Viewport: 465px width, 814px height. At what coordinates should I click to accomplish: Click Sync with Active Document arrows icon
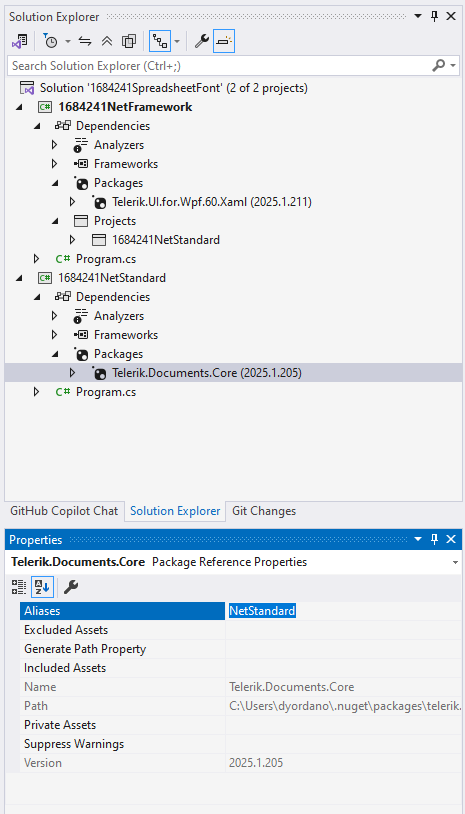tap(85, 42)
